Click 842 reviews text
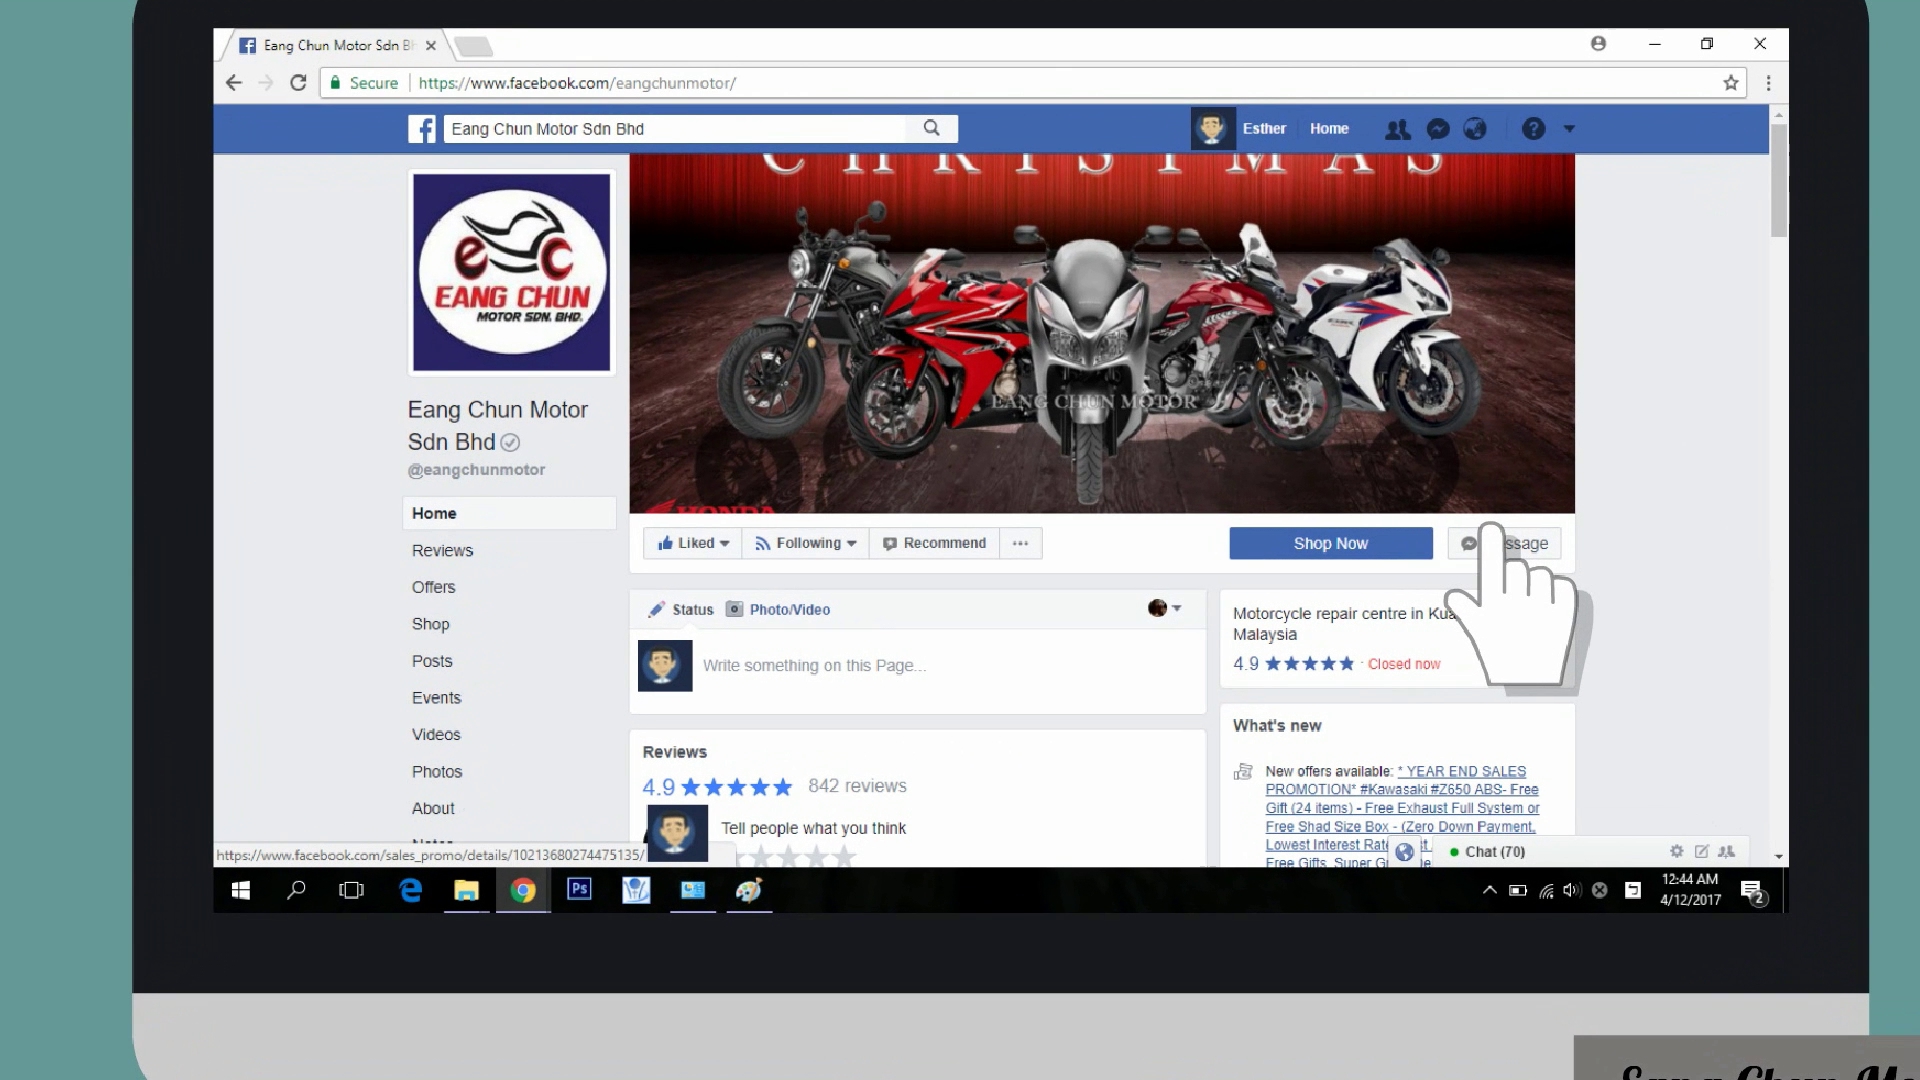The image size is (1920, 1080). click(857, 786)
